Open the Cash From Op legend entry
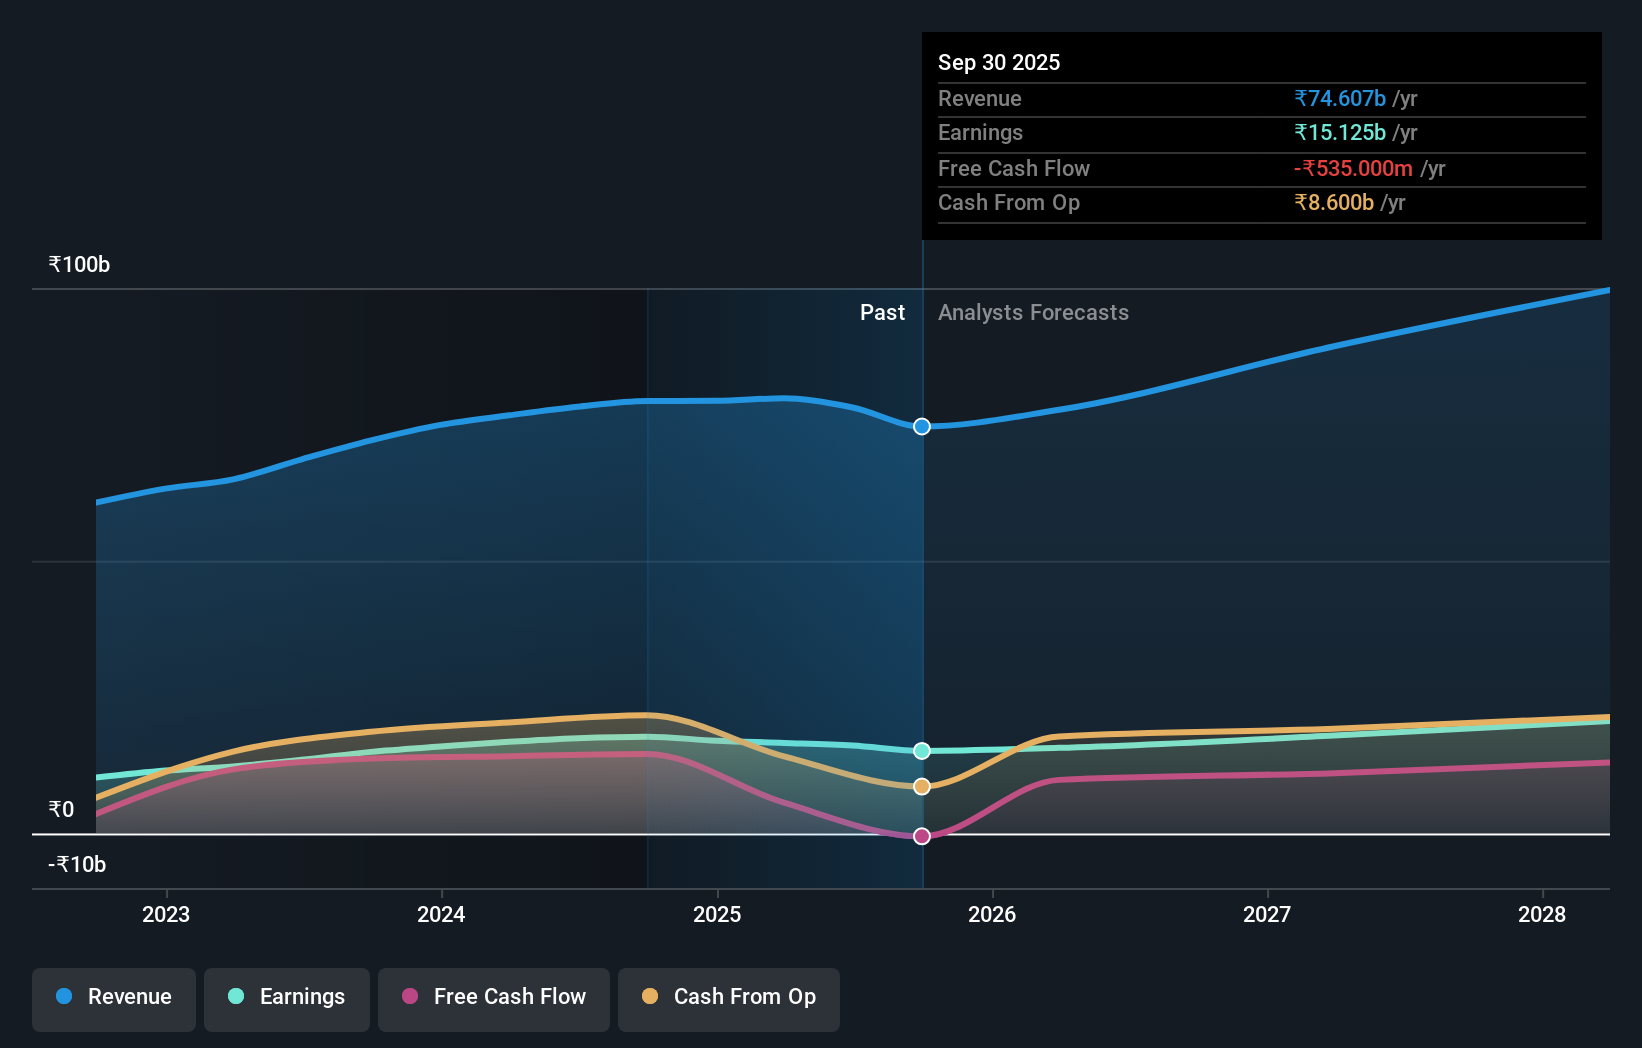 click(x=728, y=997)
